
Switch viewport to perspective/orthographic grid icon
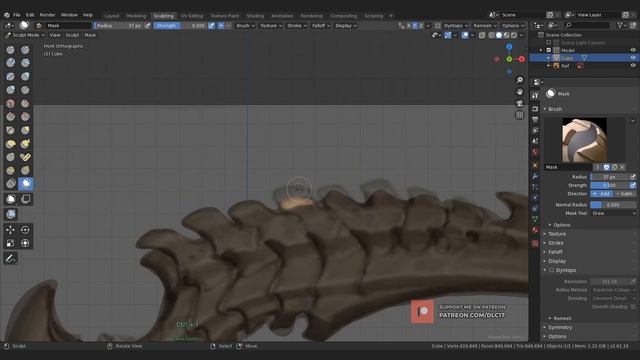(x=520, y=115)
